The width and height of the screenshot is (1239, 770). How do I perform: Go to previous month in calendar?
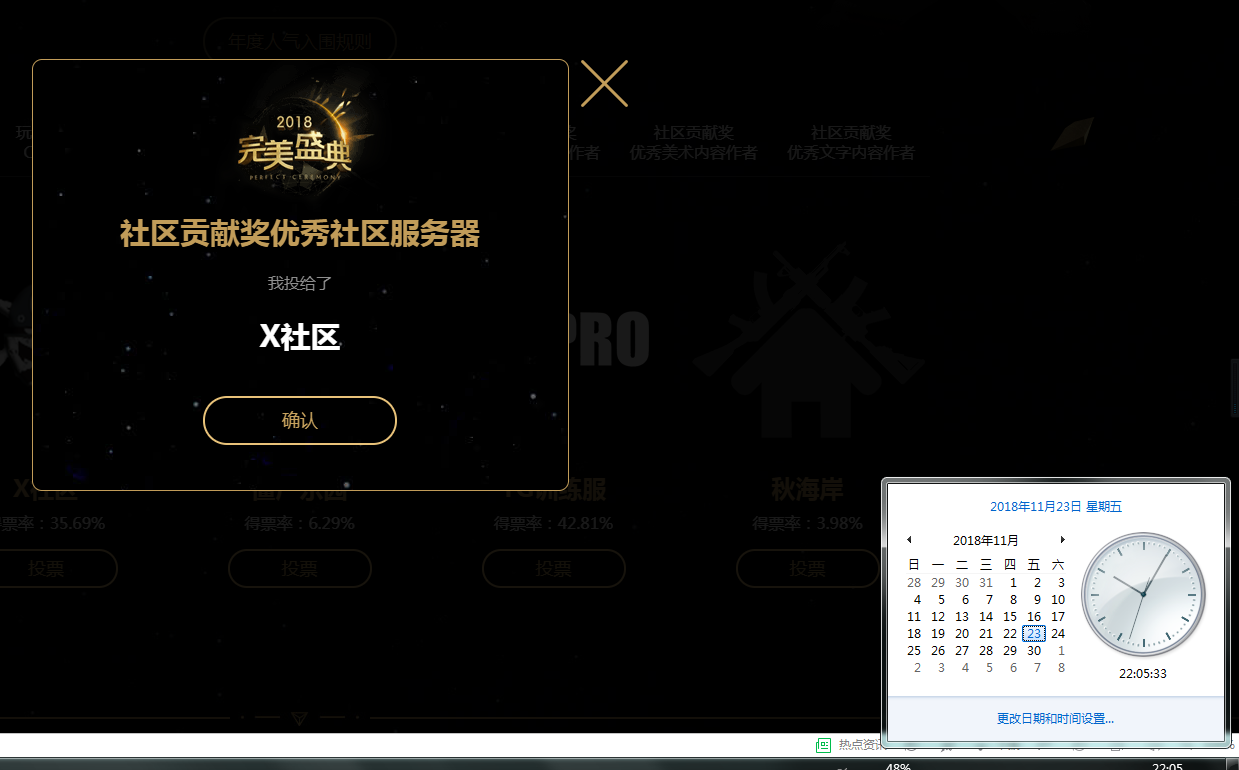click(909, 540)
